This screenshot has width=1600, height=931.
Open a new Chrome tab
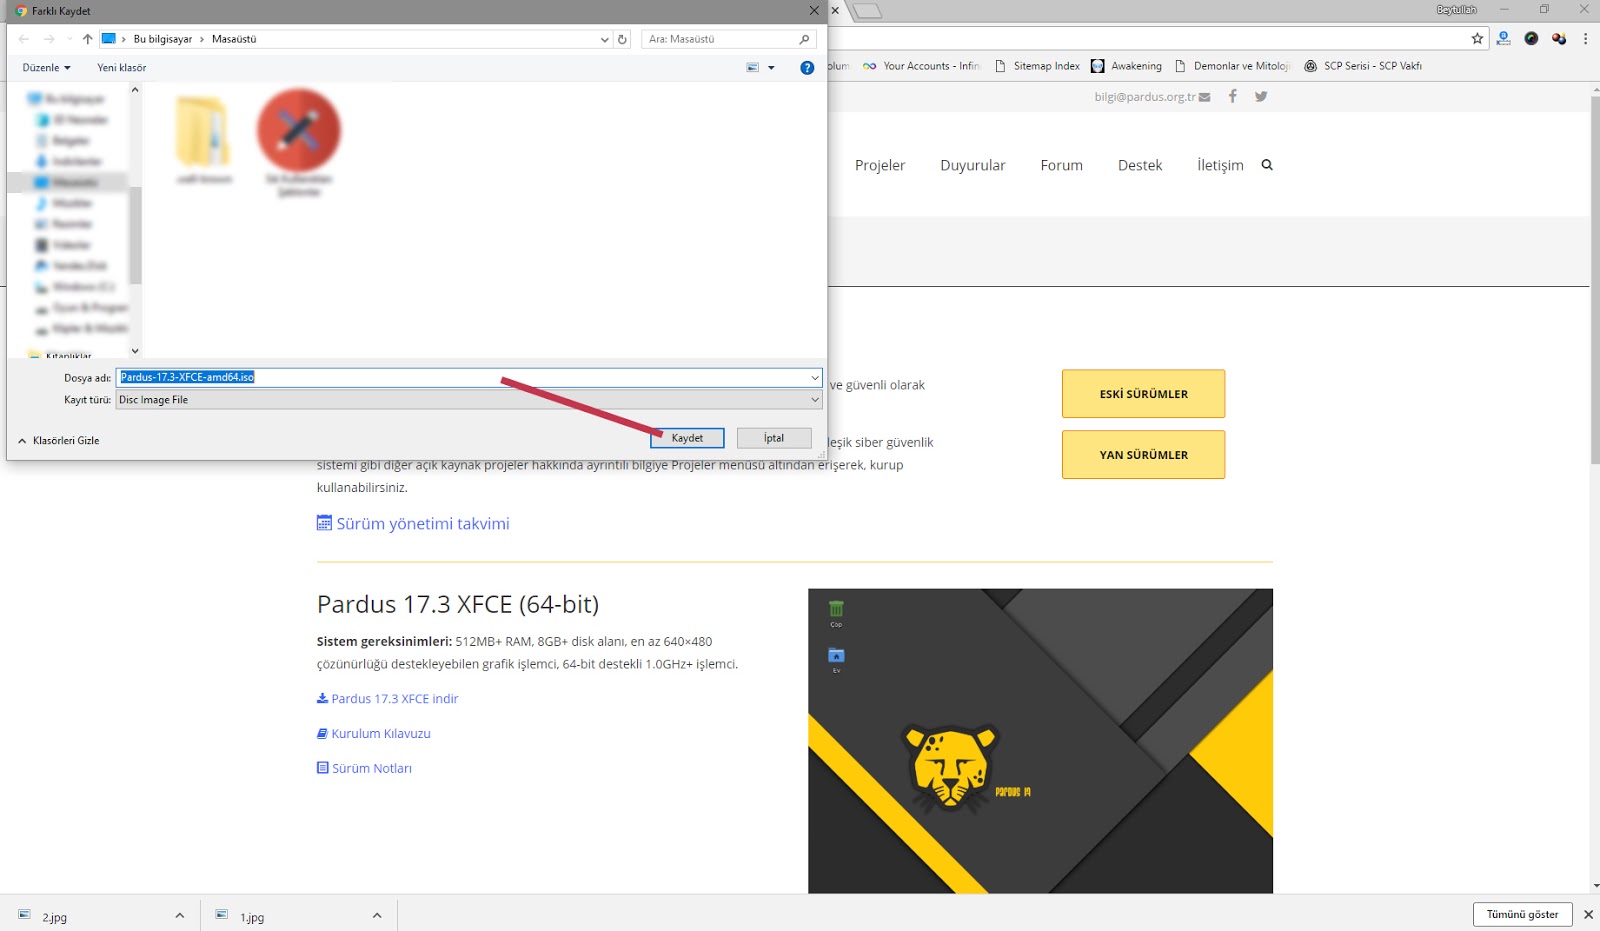(867, 11)
